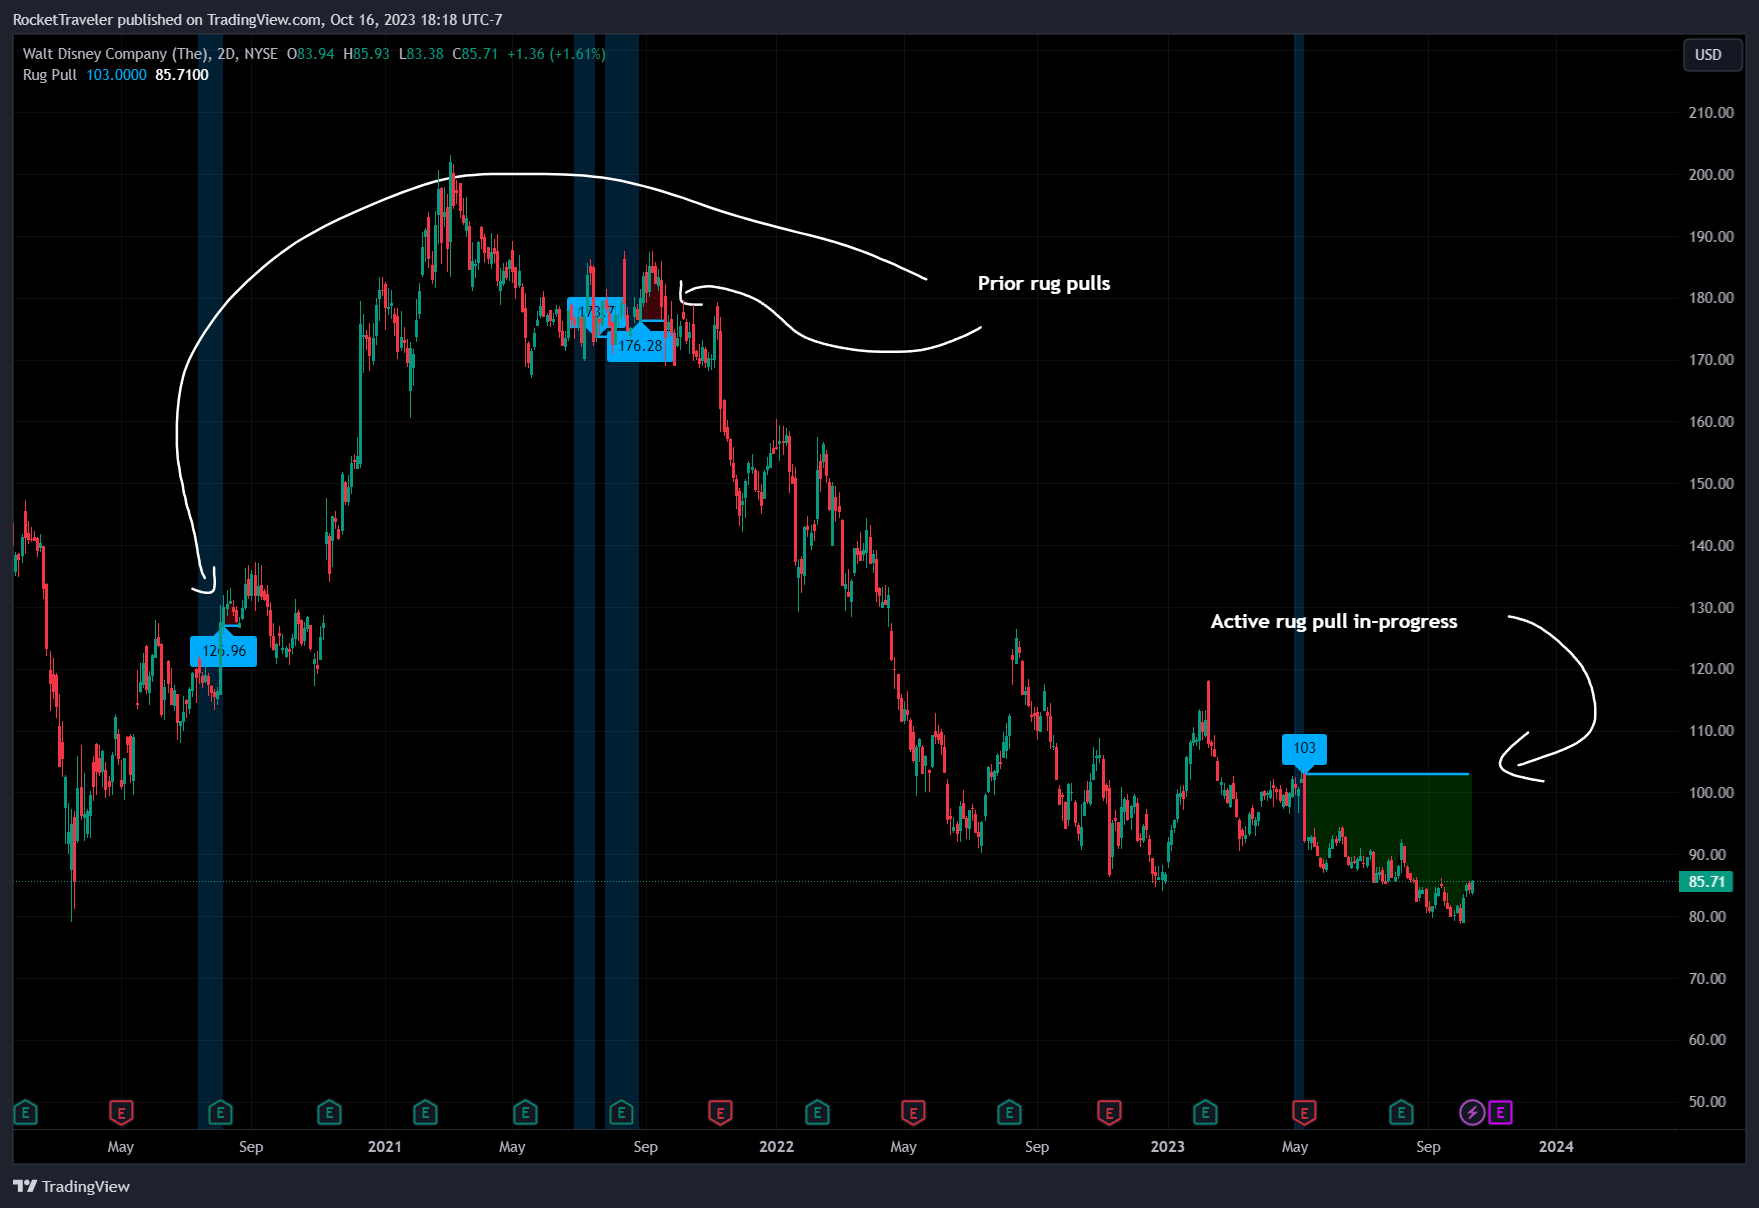Click the +1.36 (+1.61%) change value
1759x1208 pixels.
[x=556, y=54]
